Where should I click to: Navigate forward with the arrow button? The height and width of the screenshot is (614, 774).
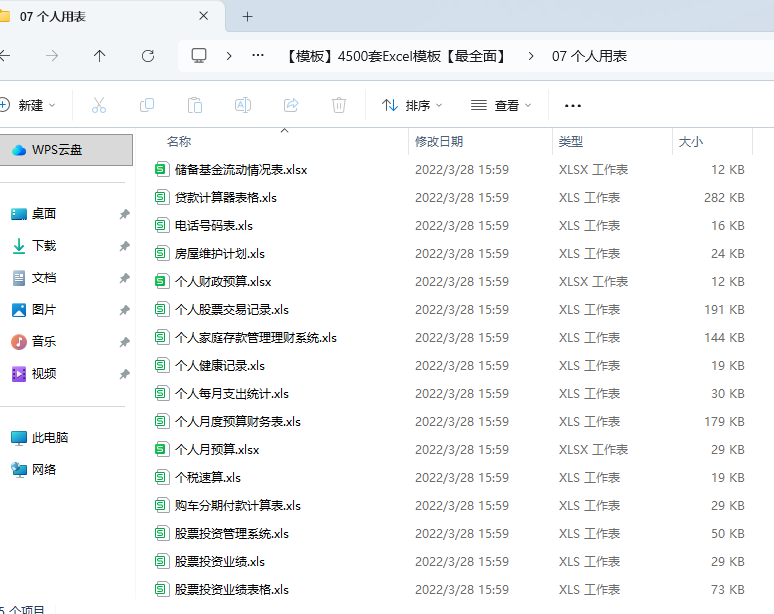52,56
